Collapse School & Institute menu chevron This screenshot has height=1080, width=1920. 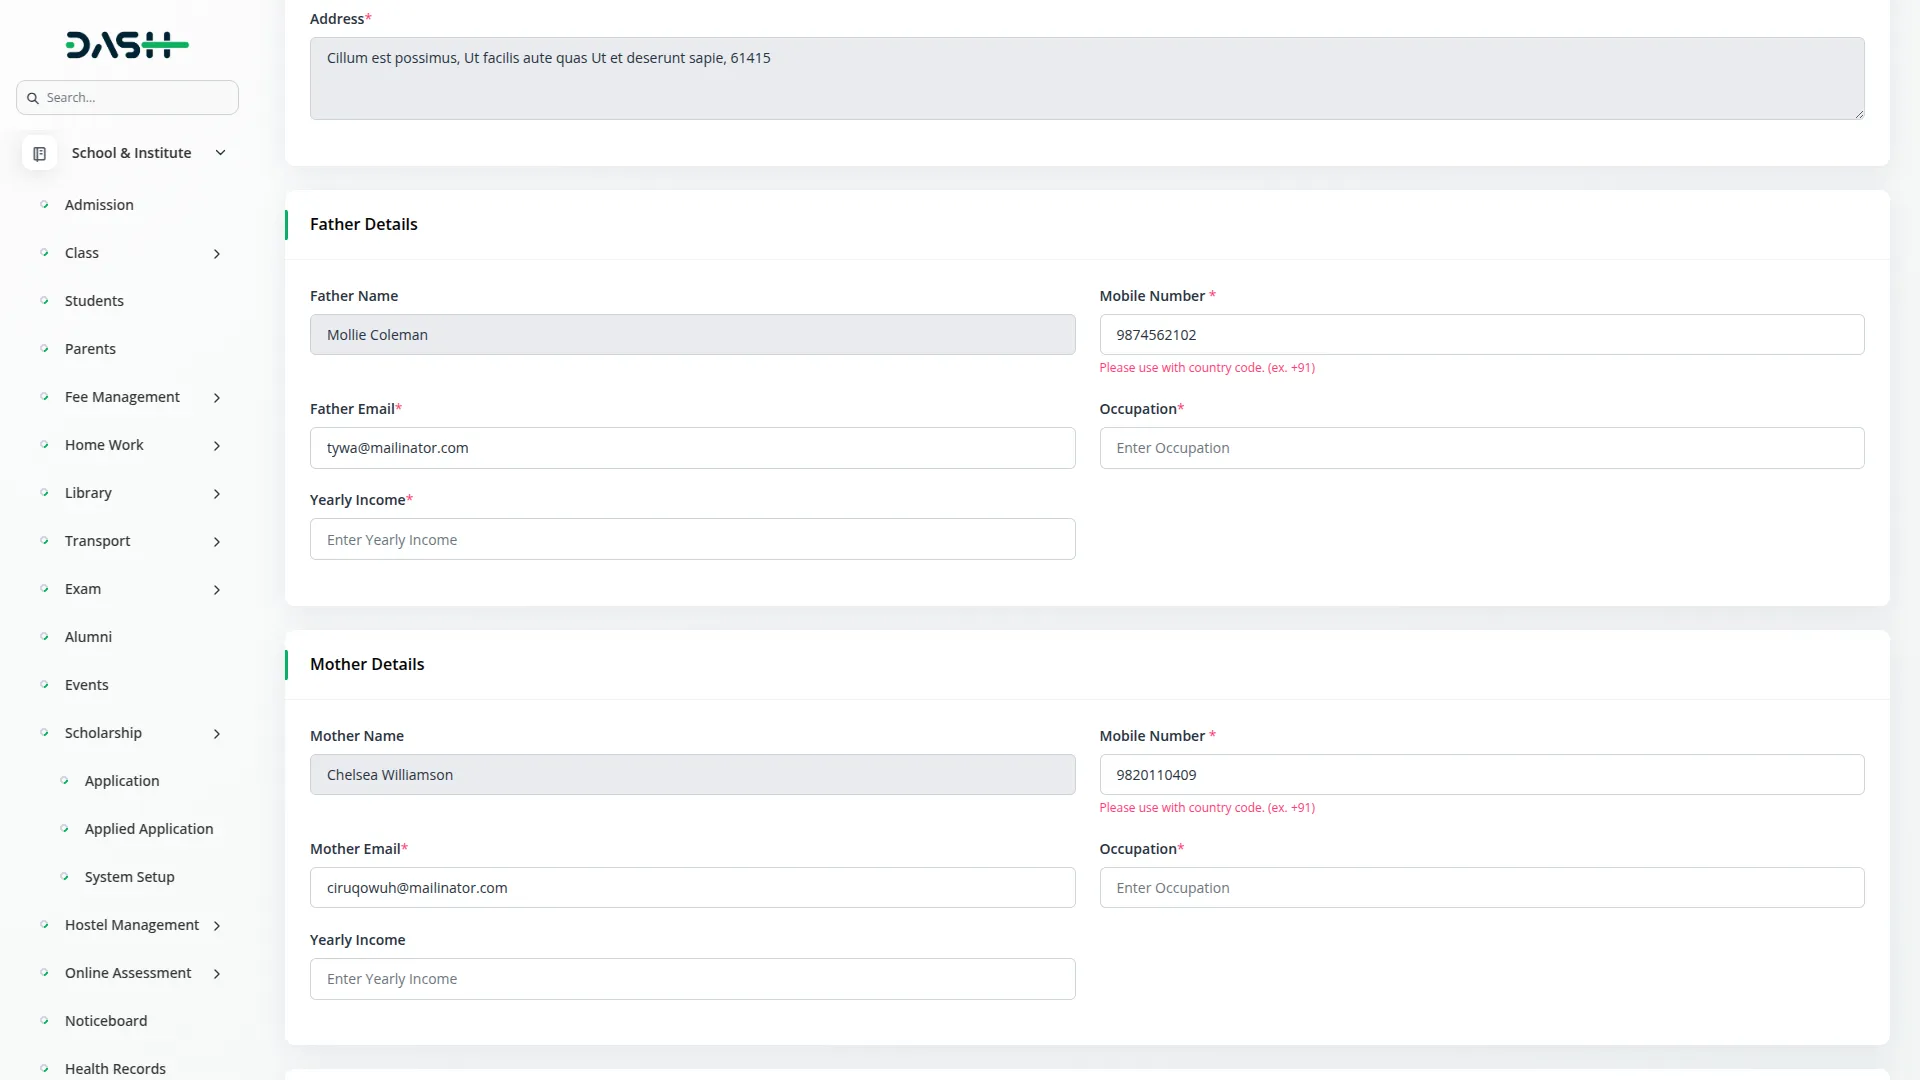(220, 153)
